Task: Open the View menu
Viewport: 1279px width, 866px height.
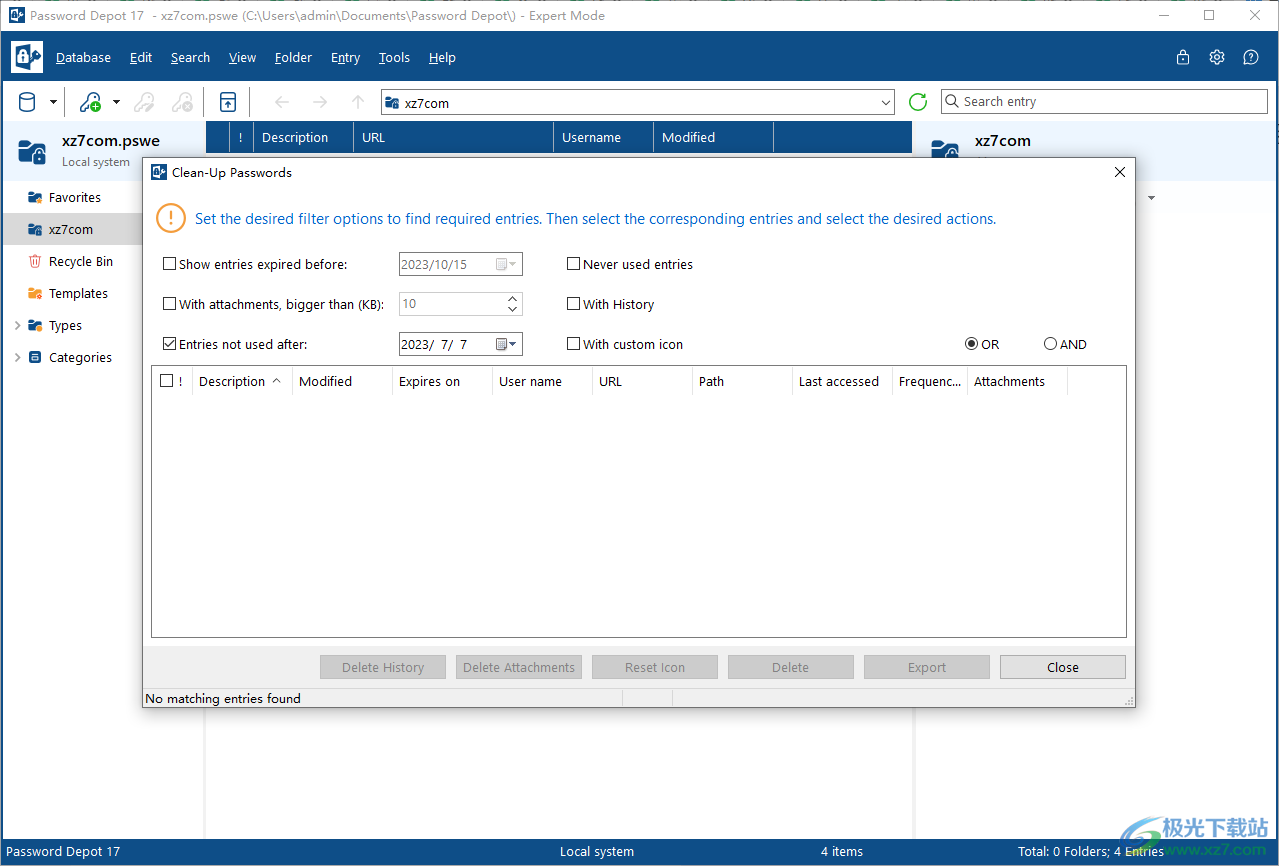Action: (242, 57)
